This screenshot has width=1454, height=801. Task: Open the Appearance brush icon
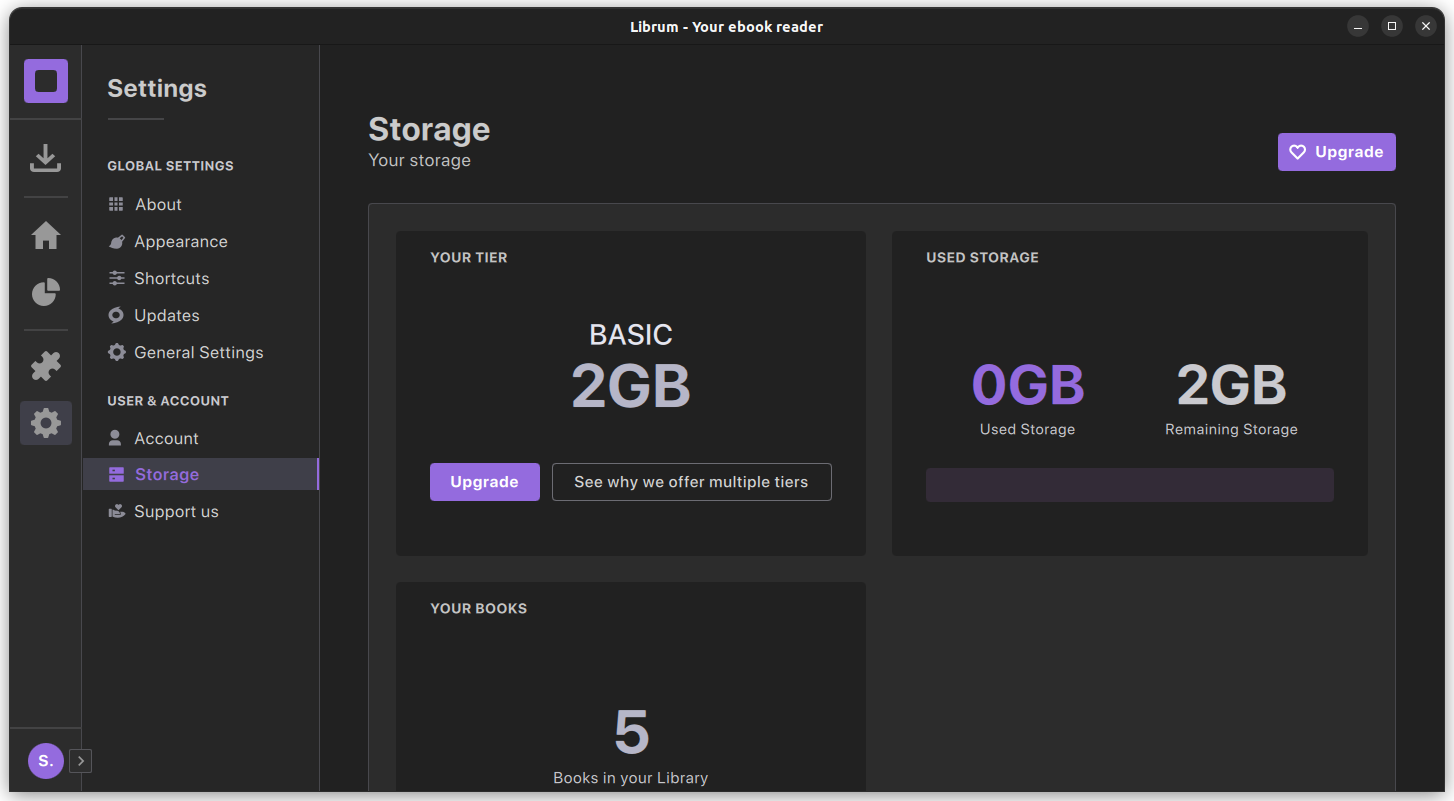coord(116,241)
